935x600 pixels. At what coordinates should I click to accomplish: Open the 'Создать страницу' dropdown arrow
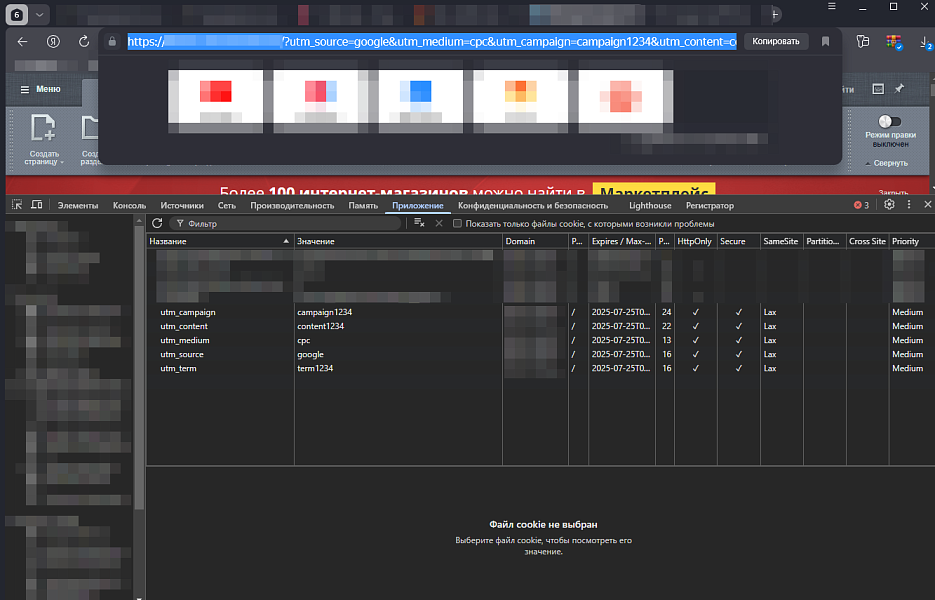pyautogui.click(x=62, y=162)
